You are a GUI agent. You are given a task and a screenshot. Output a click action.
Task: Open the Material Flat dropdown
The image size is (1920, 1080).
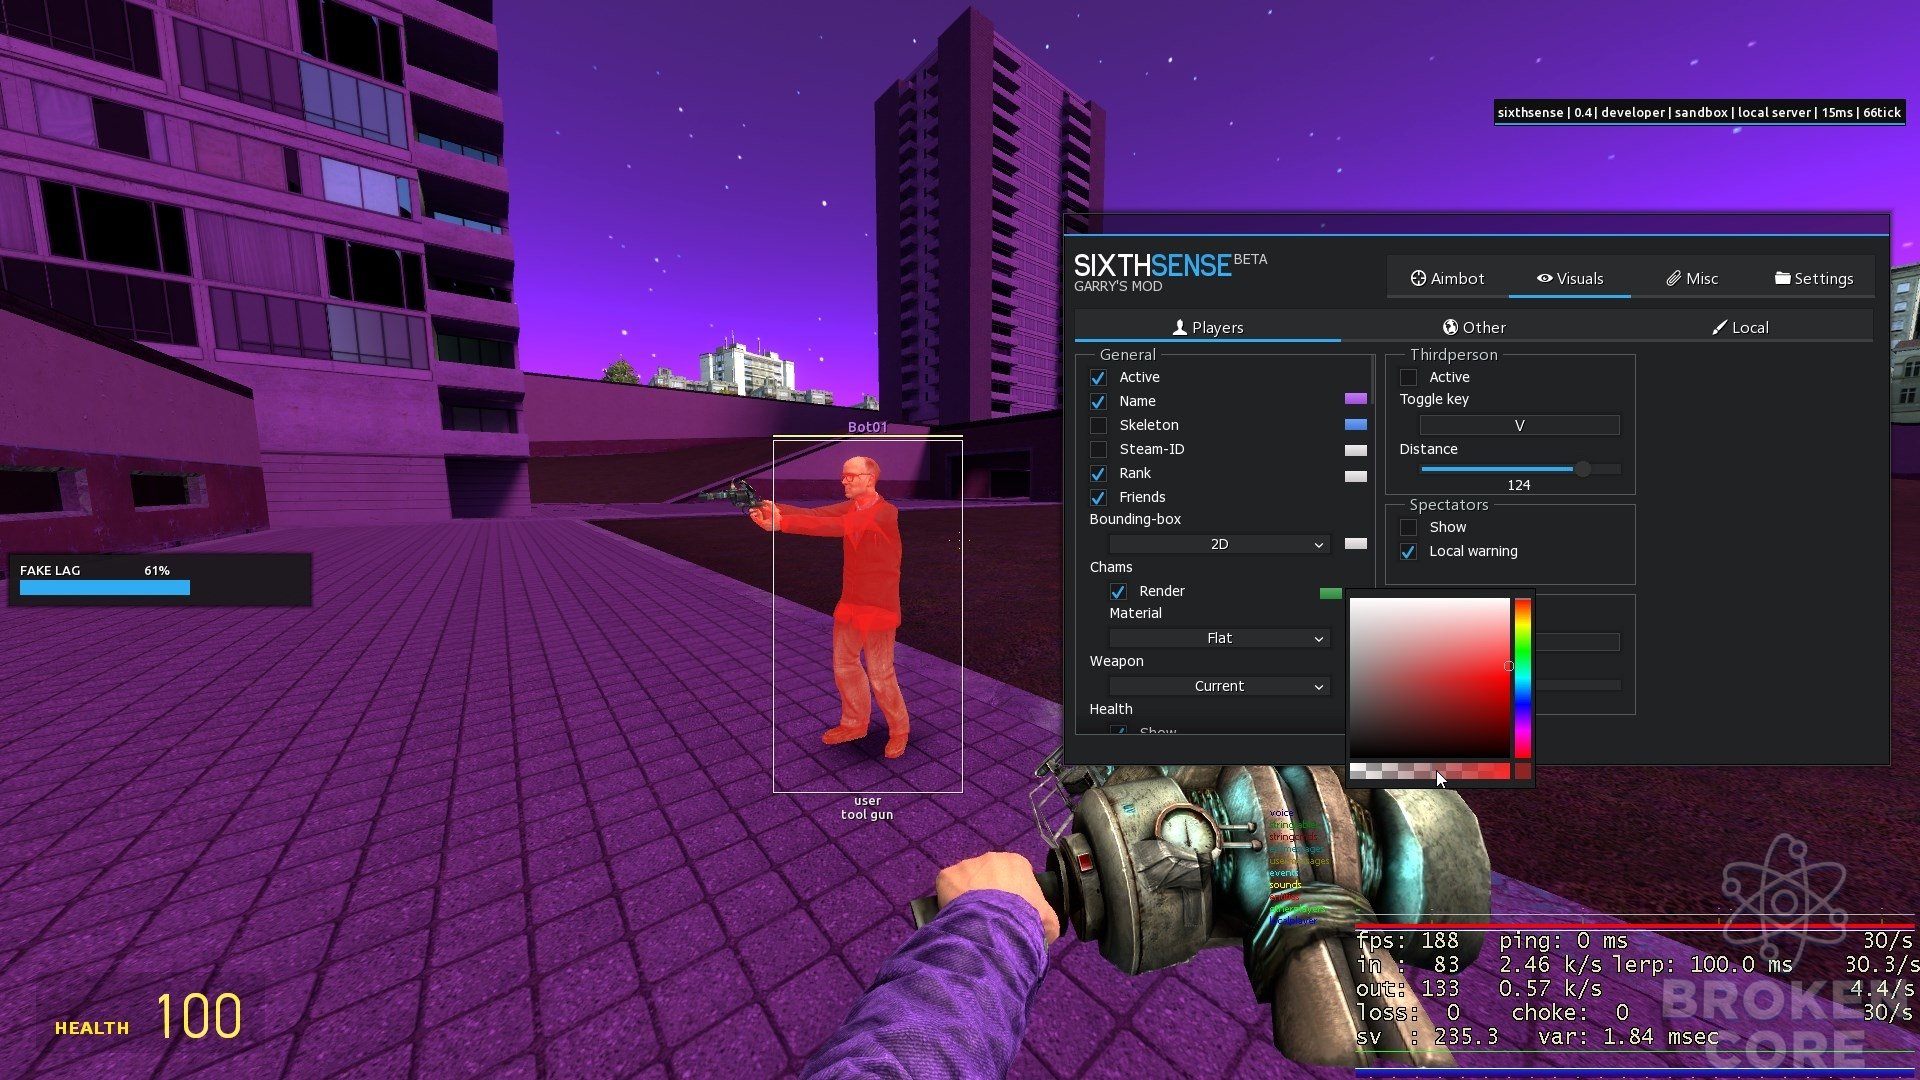point(1219,638)
